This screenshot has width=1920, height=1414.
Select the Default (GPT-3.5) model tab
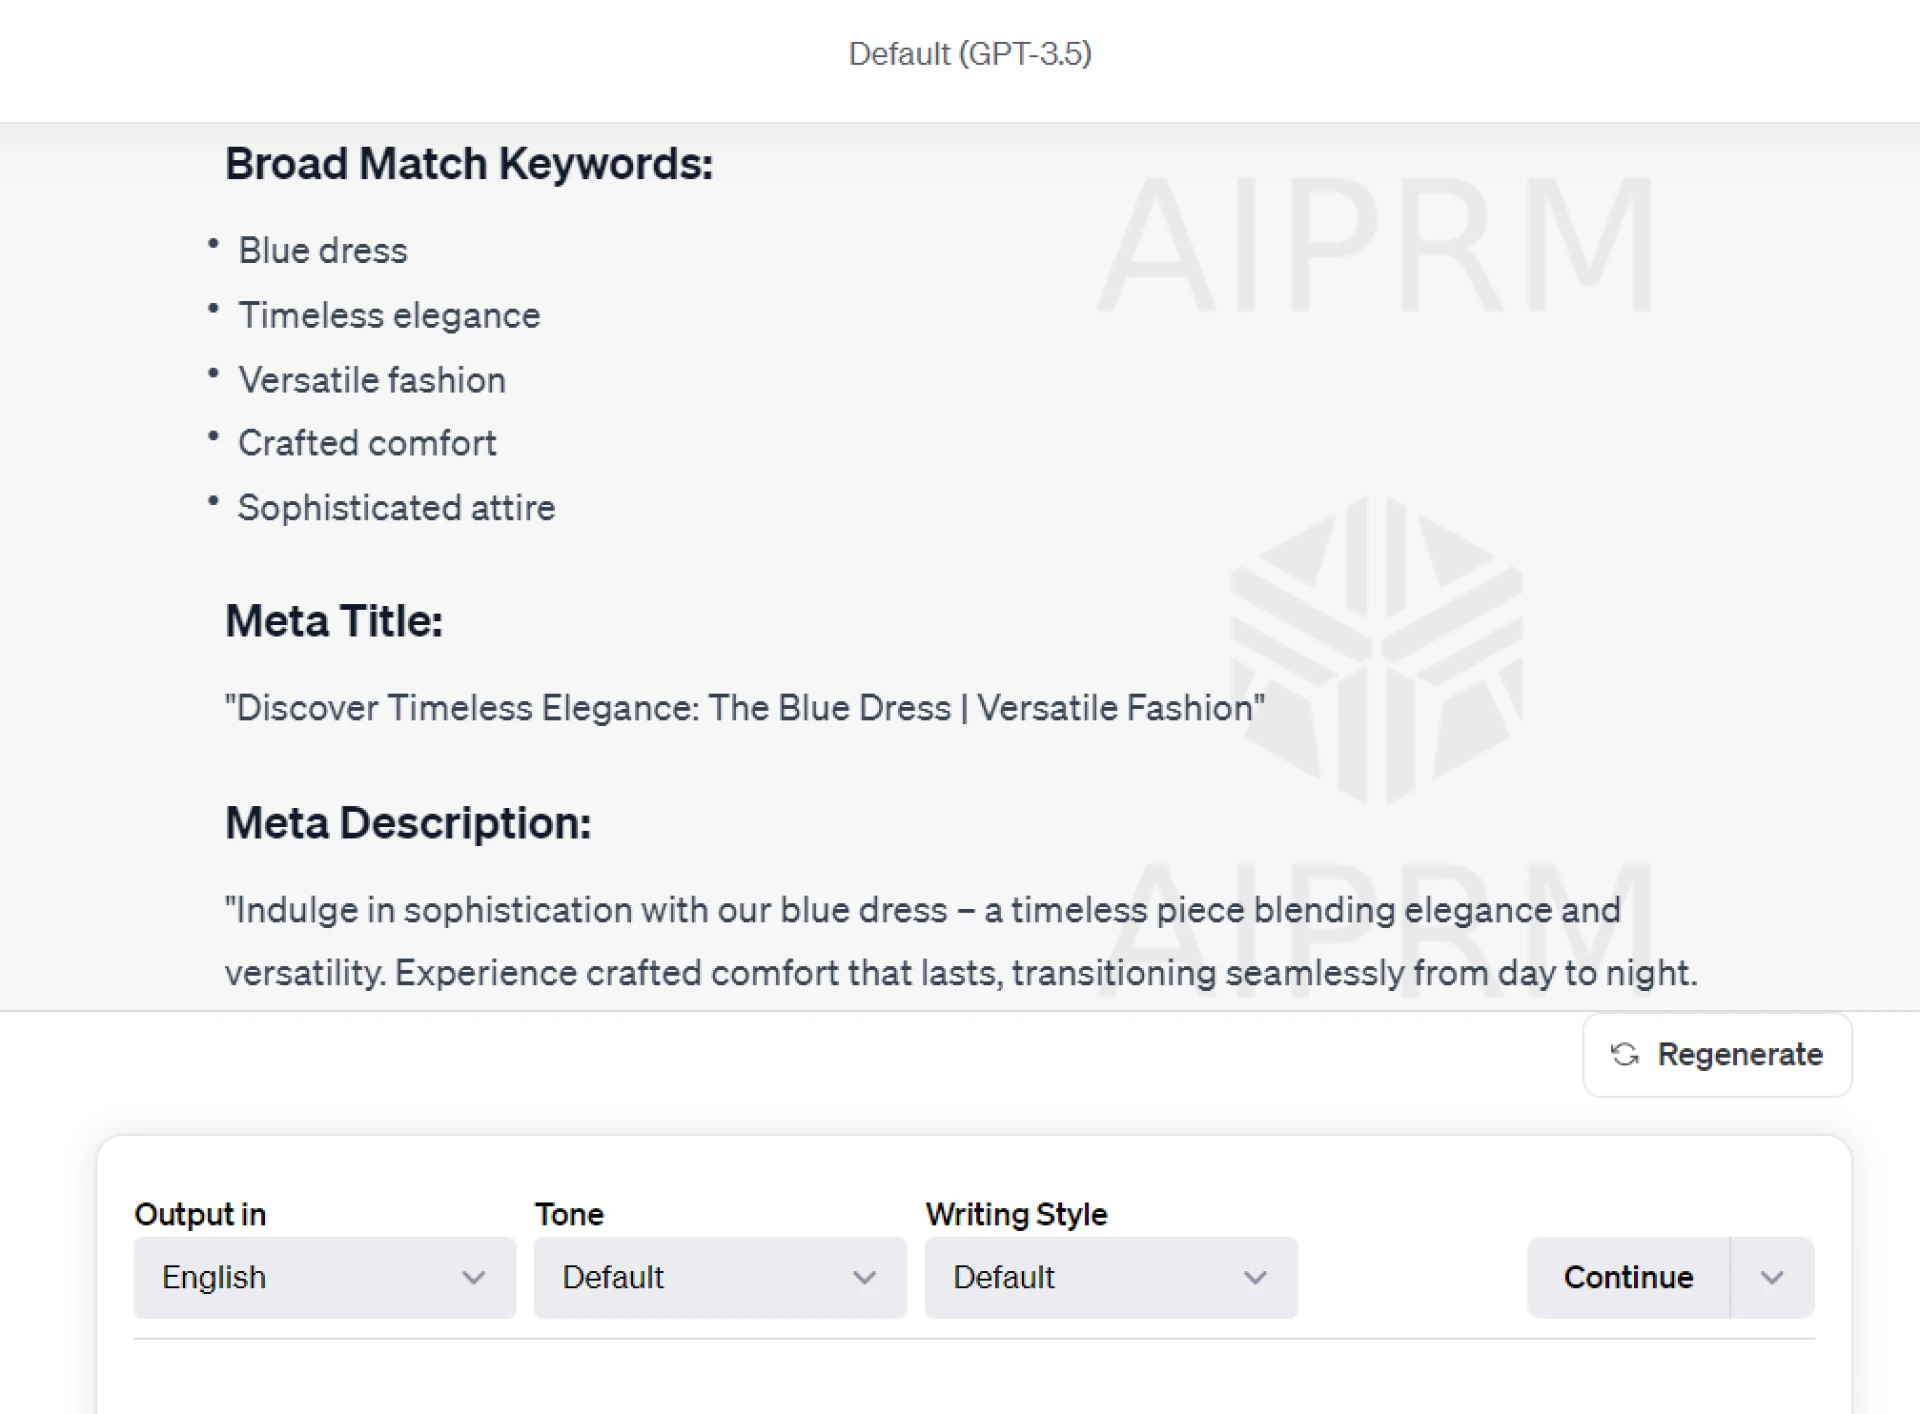tap(970, 54)
